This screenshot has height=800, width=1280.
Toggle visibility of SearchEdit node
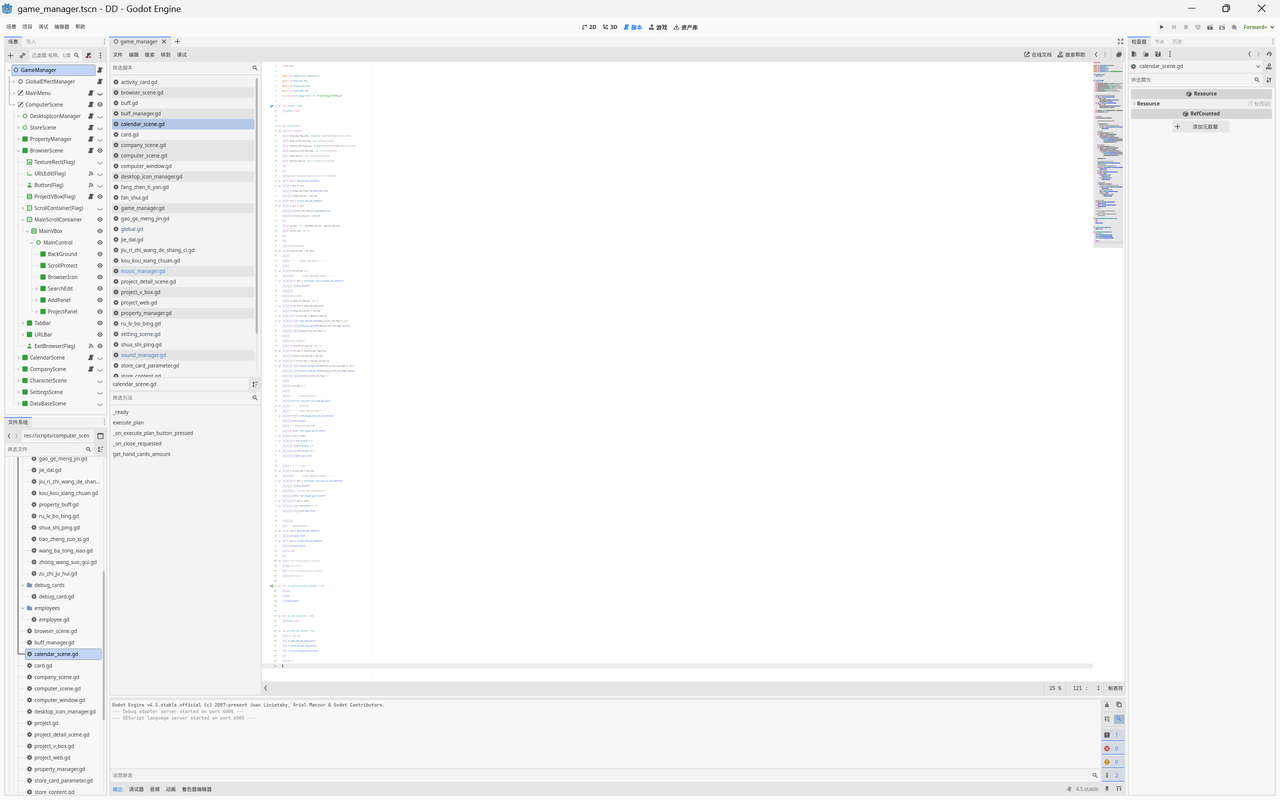pyautogui.click(x=99, y=289)
